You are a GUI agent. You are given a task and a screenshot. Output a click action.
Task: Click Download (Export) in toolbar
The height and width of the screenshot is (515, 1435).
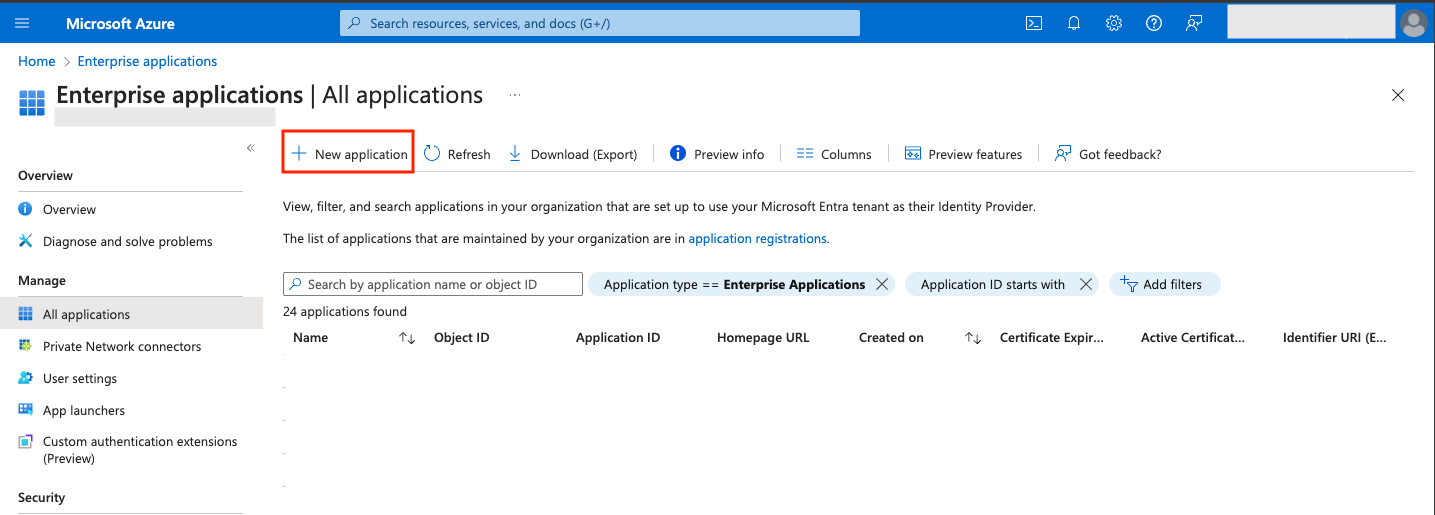(573, 154)
